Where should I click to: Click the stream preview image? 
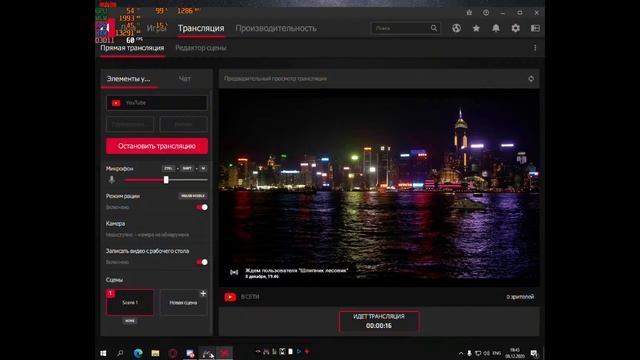coord(379,188)
